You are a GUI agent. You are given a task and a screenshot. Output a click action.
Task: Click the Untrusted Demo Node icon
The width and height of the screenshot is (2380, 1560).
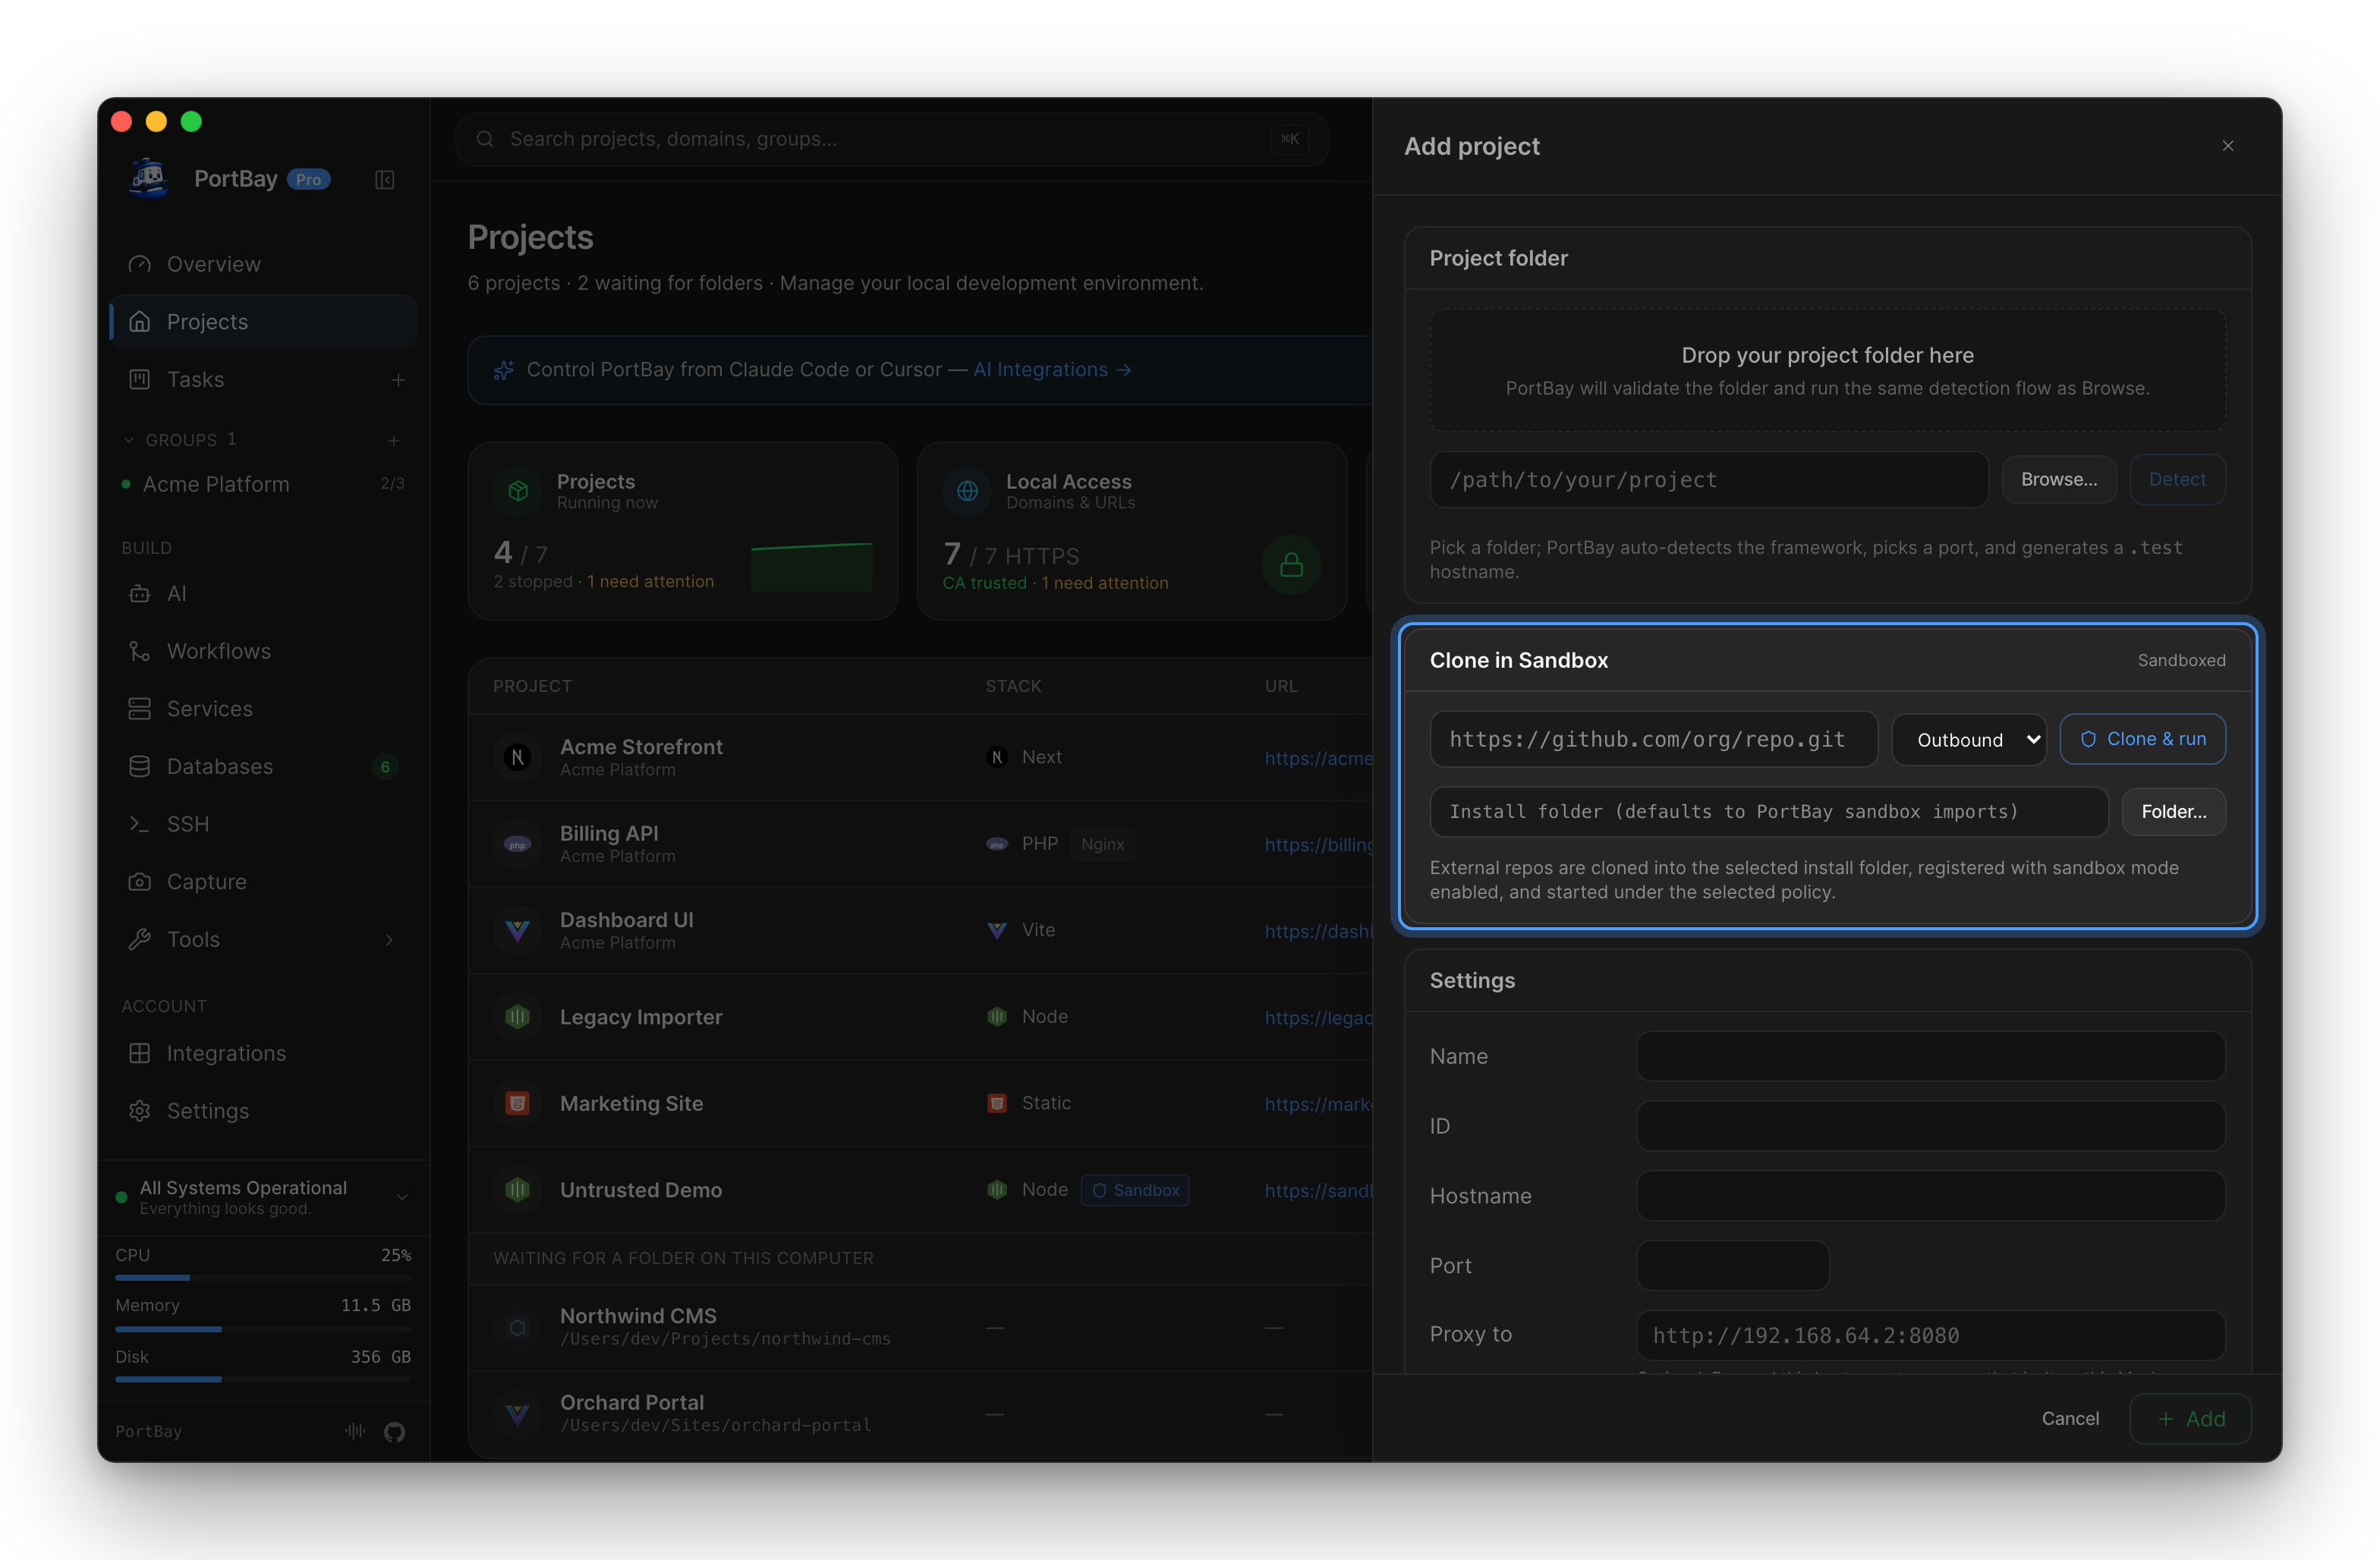pyautogui.click(x=517, y=1190)
